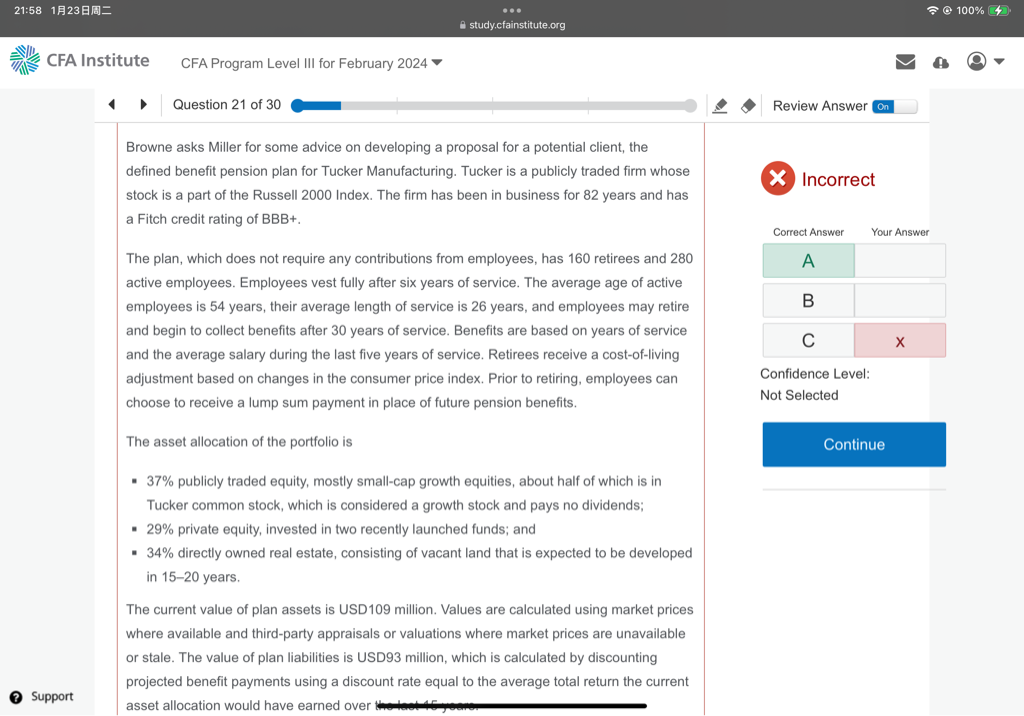Viewport: 1024px width, 716px height.
Task: Click the question progress slider bar
Action: 493,106
